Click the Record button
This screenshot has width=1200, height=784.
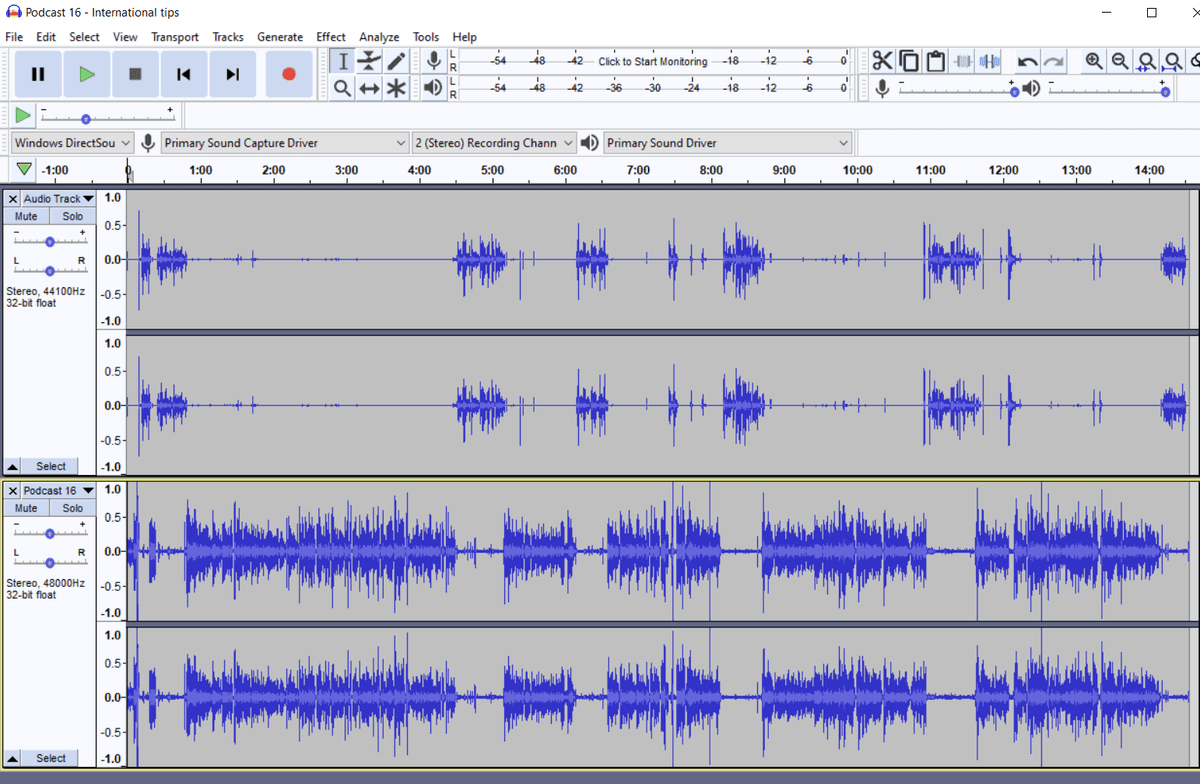tap(289, 74)
